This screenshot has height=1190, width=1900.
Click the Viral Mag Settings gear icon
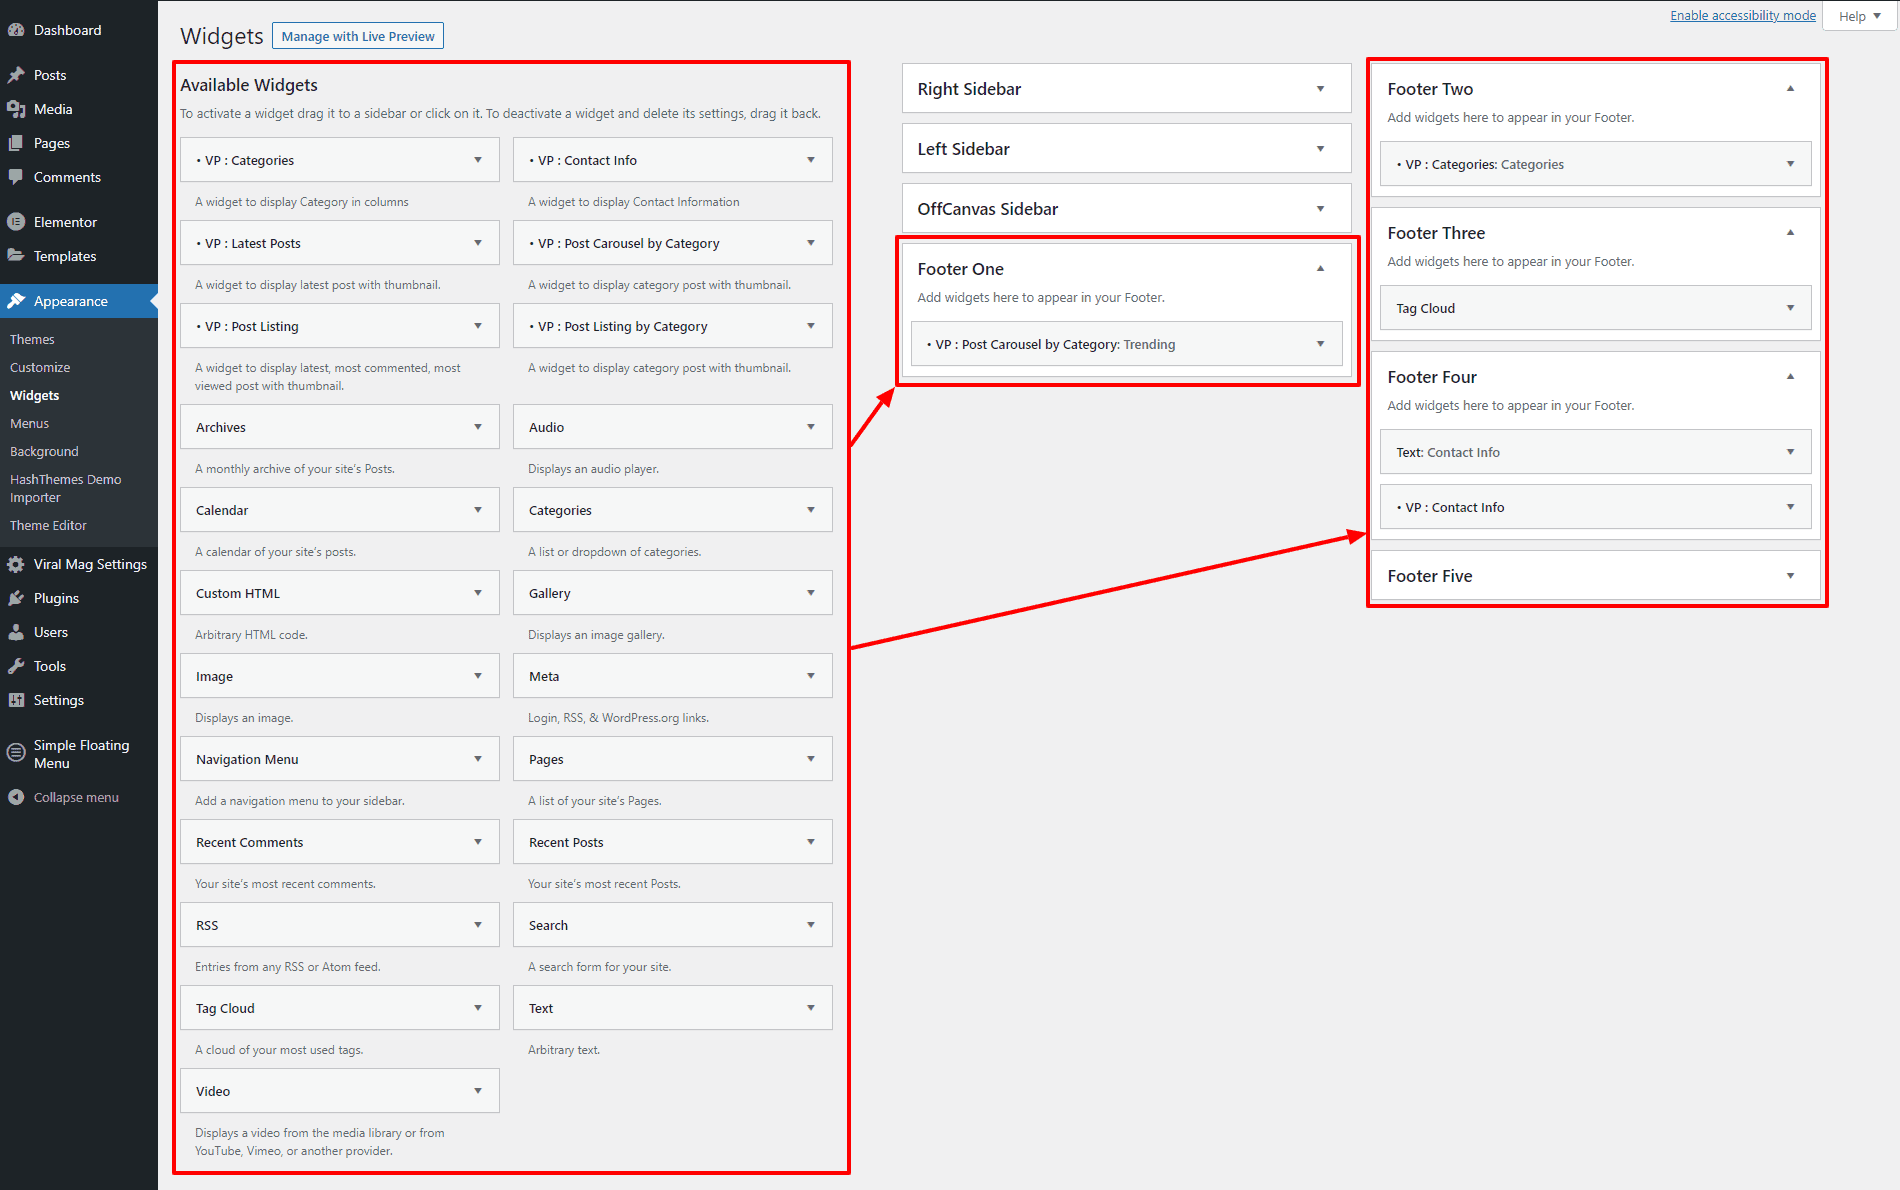[x=16, y=564]
